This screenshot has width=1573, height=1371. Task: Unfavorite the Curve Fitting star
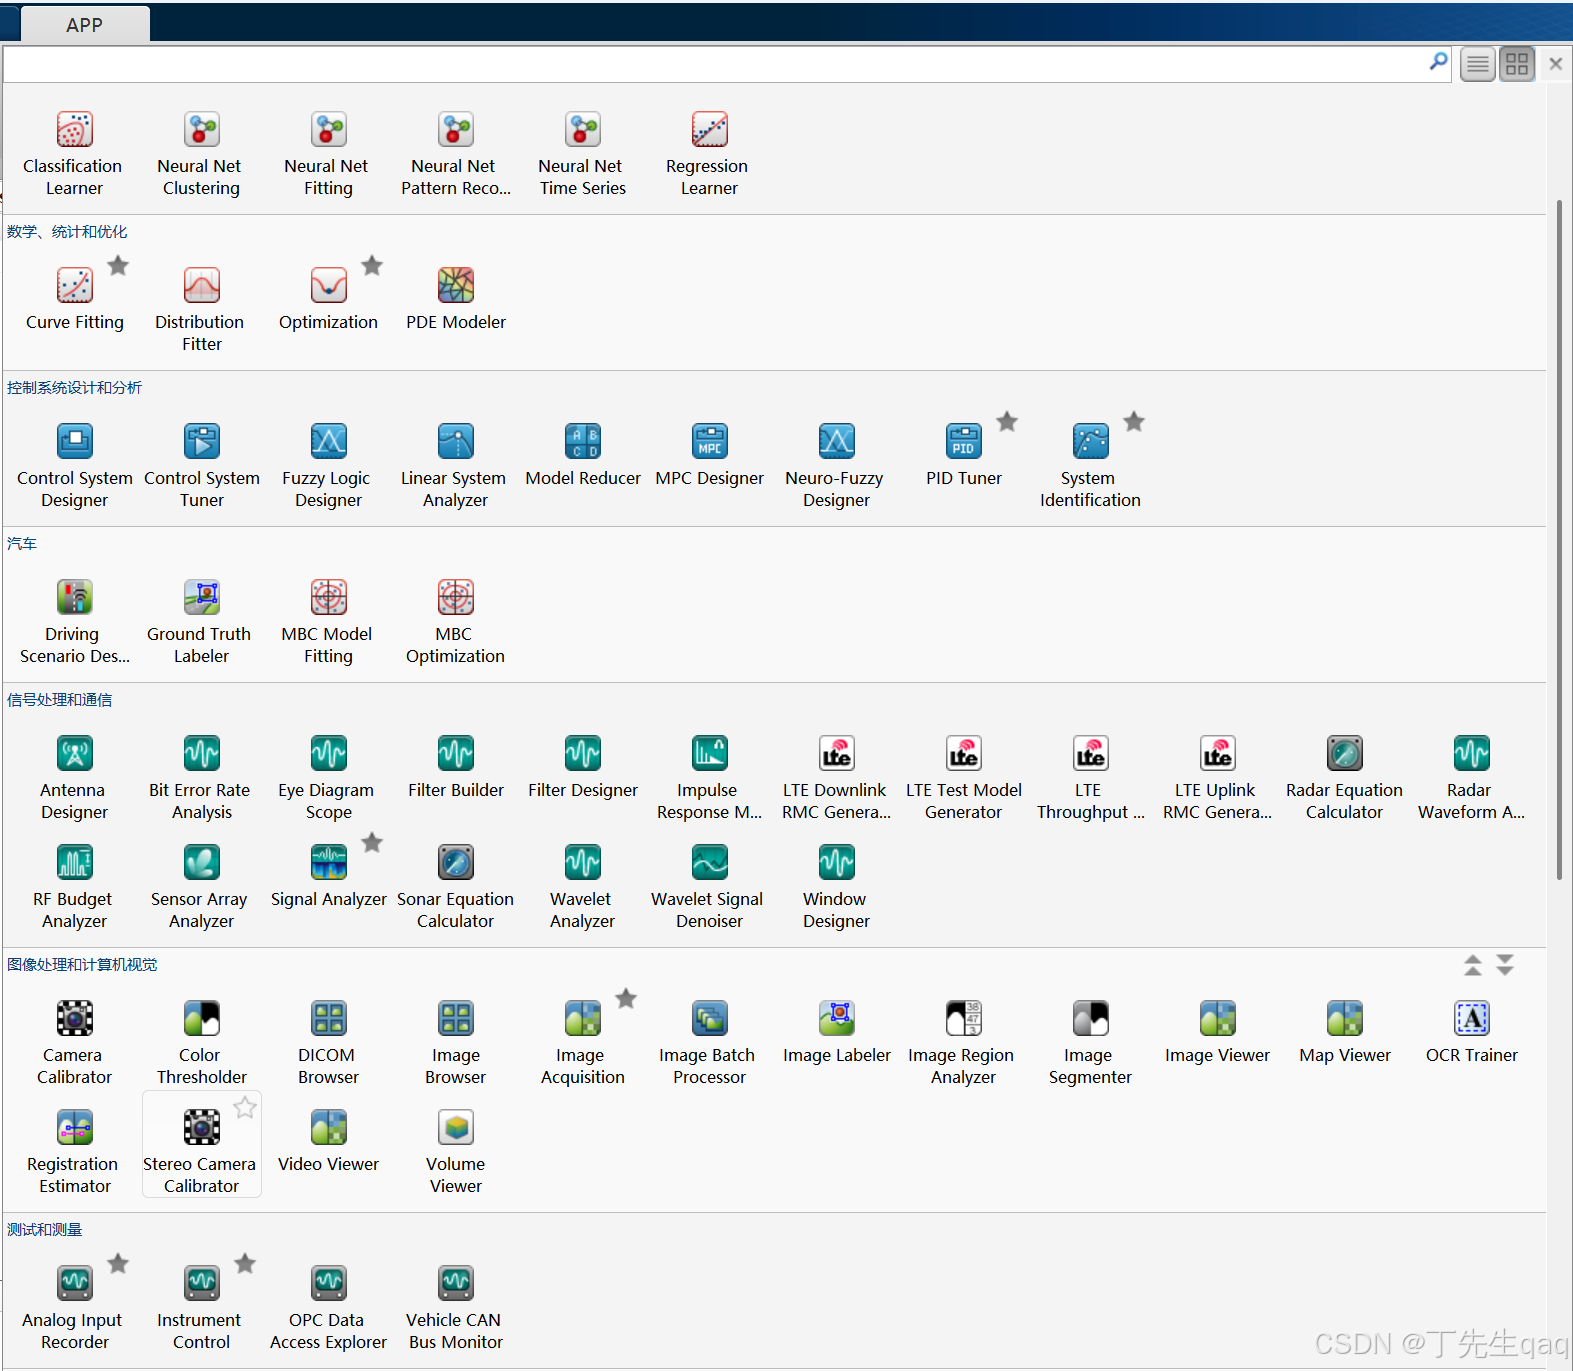[118, 265]
